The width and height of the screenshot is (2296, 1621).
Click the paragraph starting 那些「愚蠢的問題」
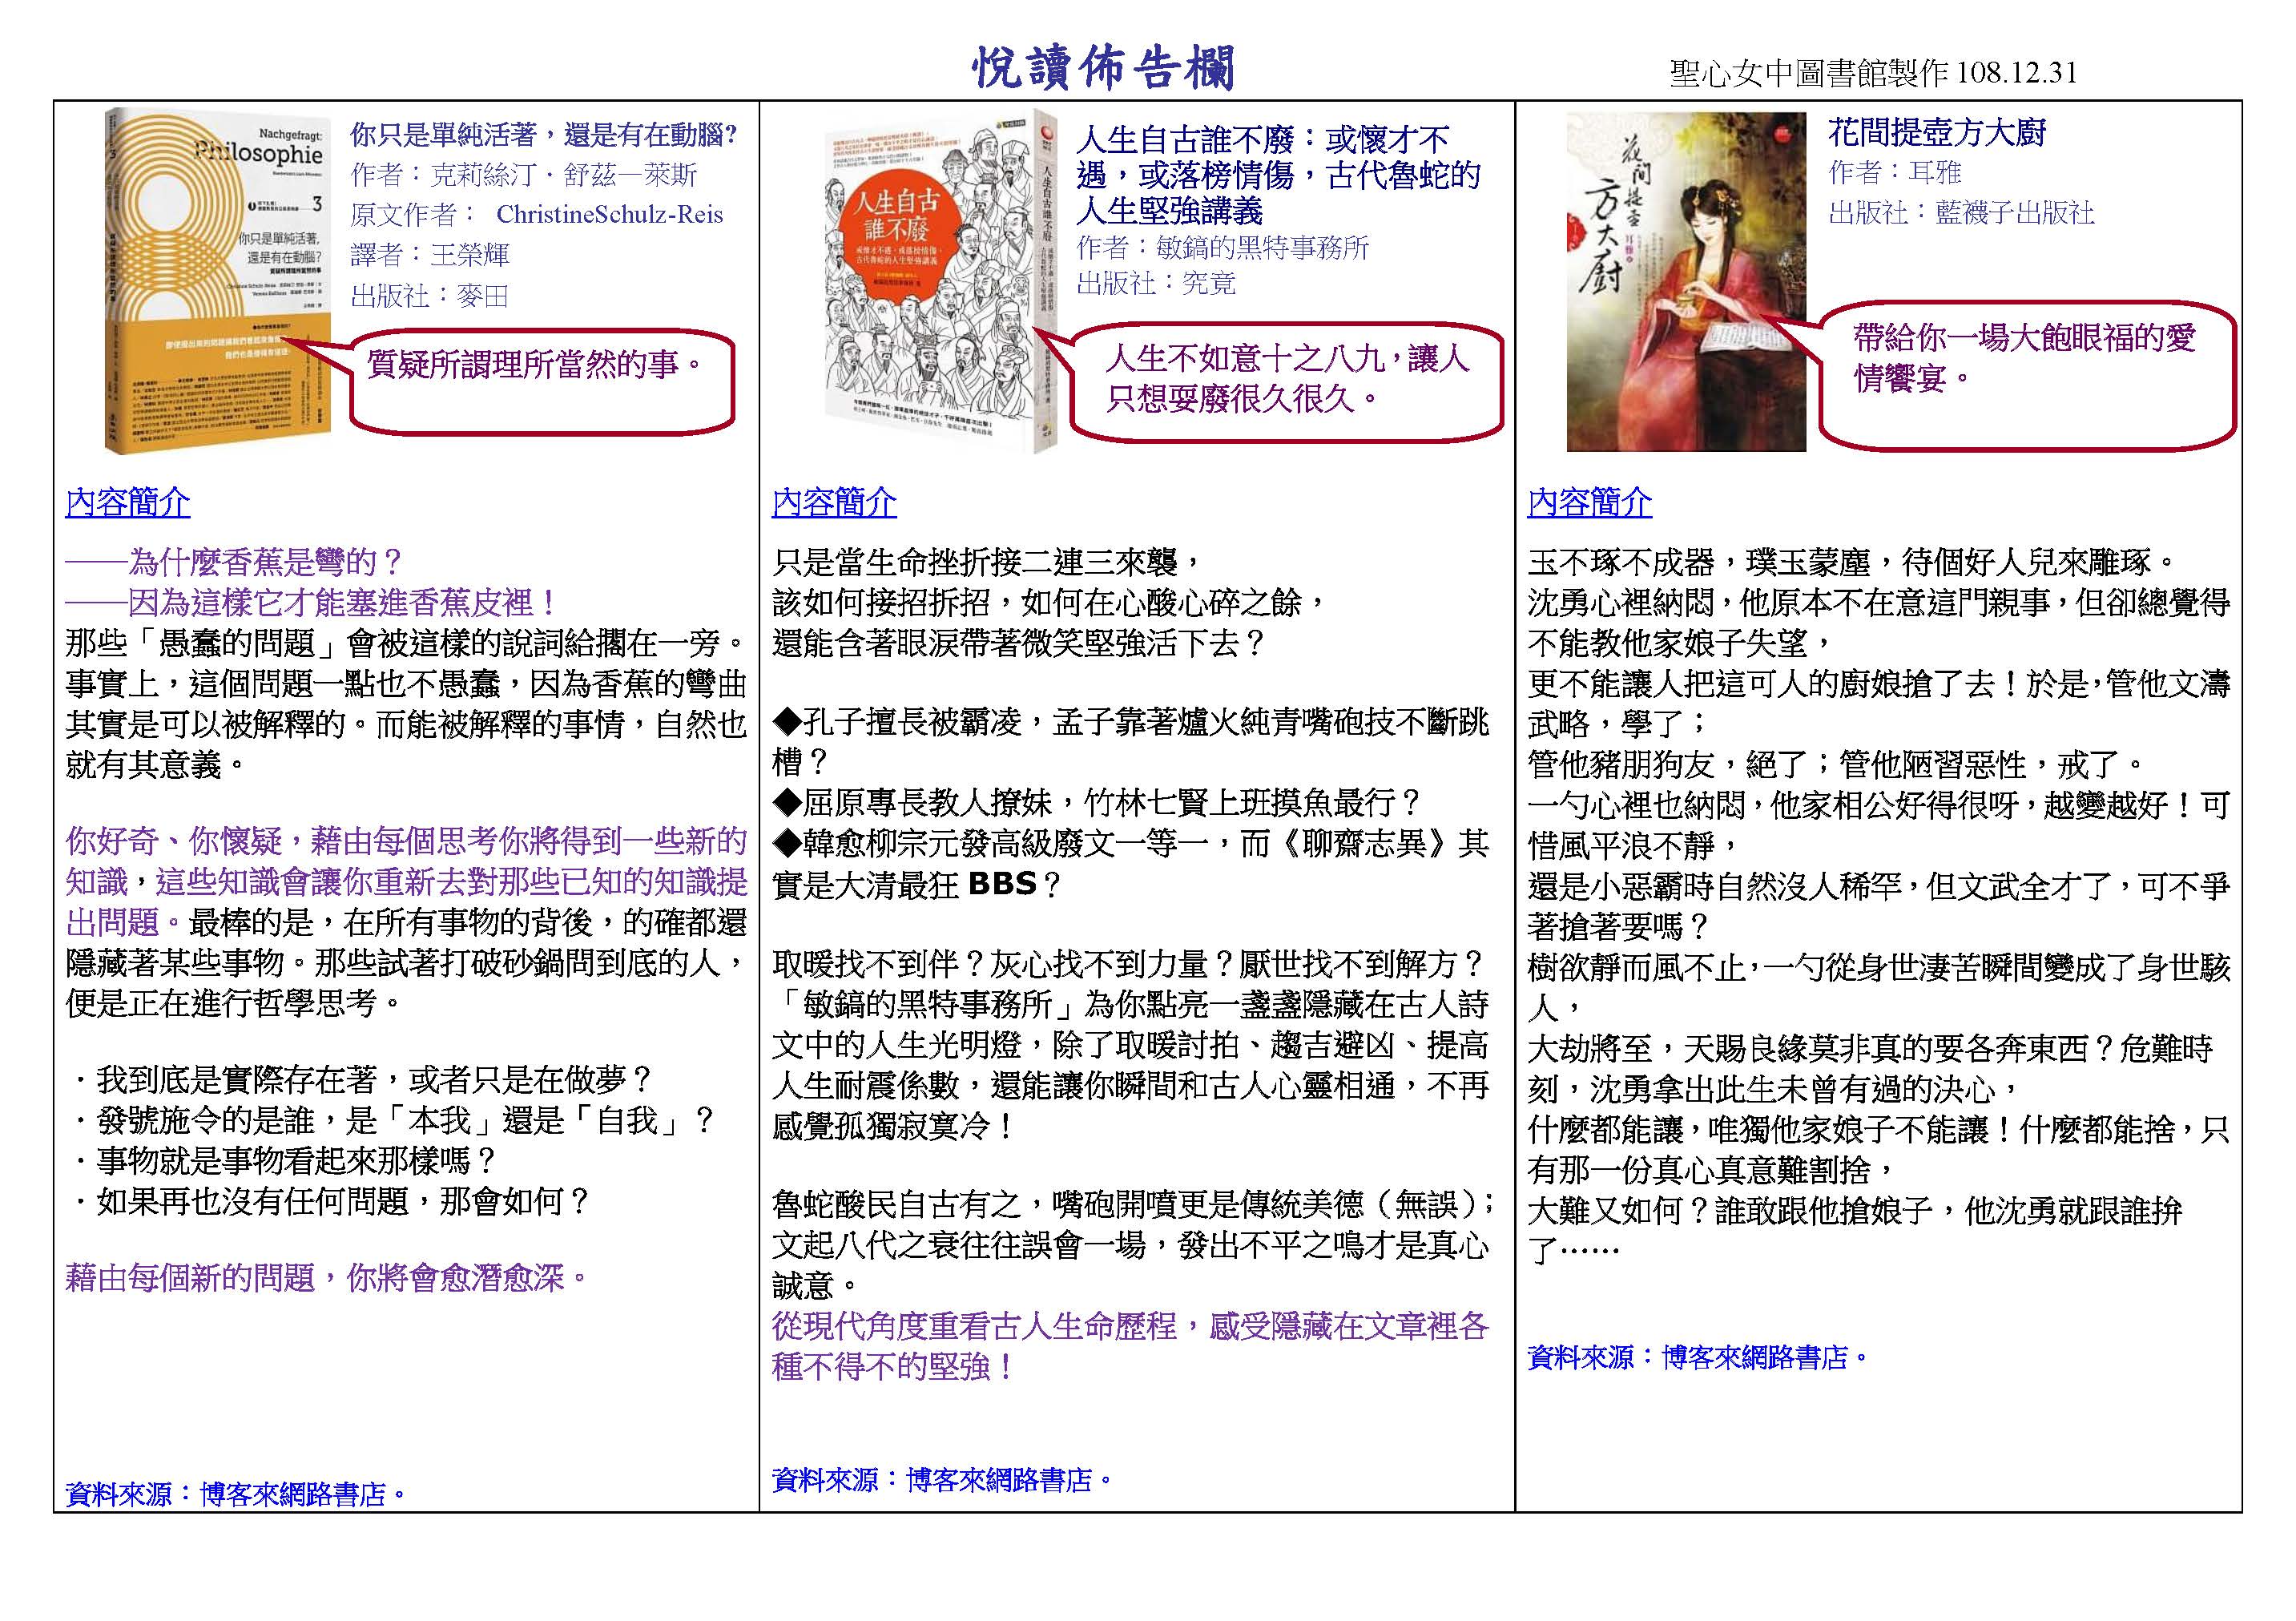[x=406, y=704]
